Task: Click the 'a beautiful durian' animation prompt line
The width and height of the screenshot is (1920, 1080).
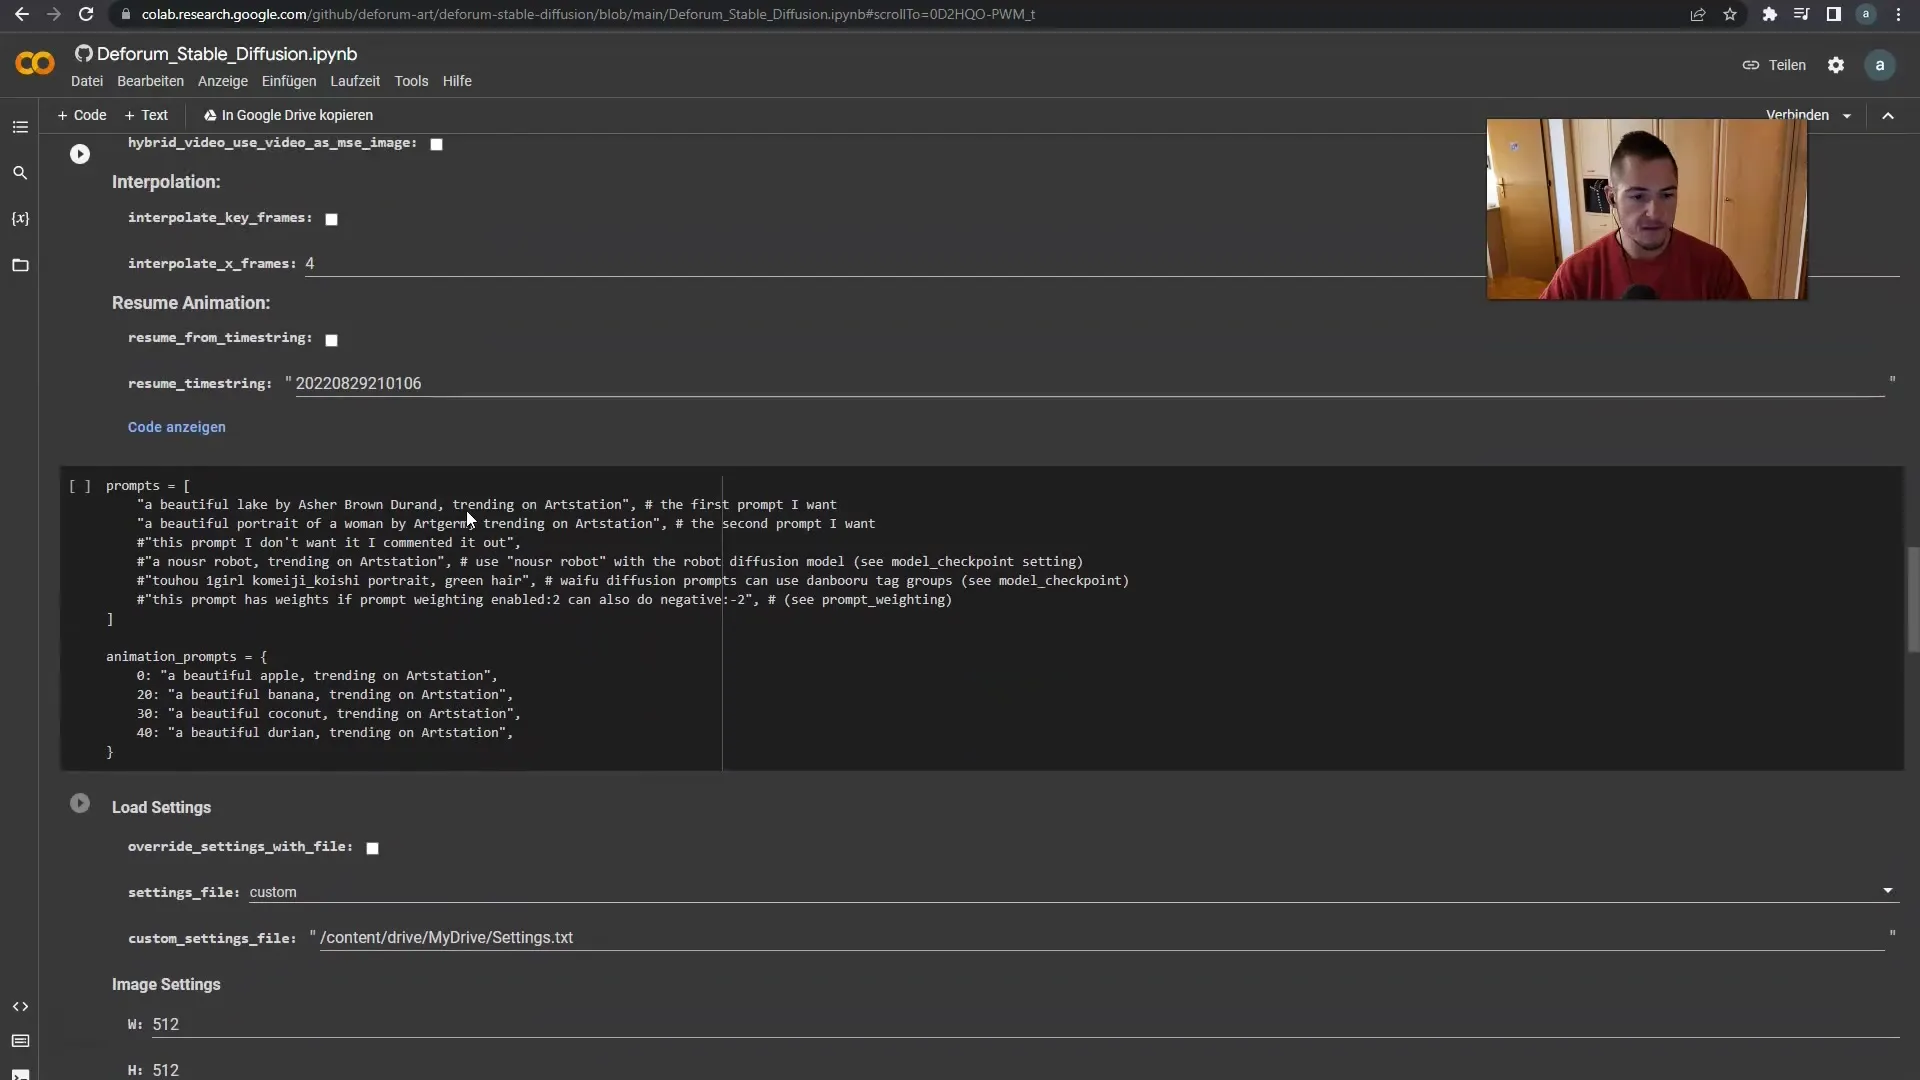Action: (325, 733)
